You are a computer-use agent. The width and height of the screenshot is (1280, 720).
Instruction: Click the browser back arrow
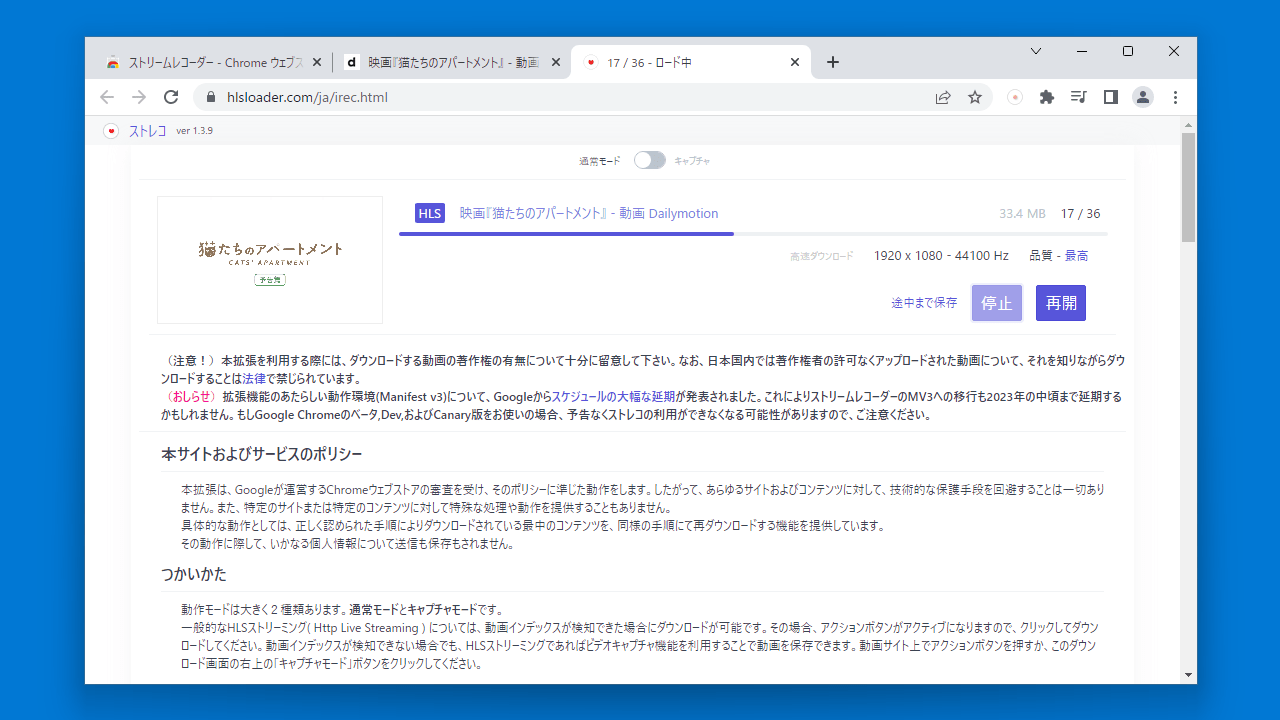[107, 97]
